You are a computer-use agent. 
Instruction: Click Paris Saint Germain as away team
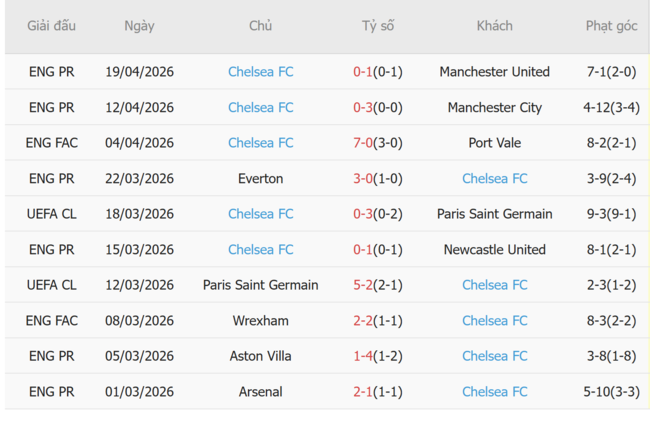pos(494,214)
